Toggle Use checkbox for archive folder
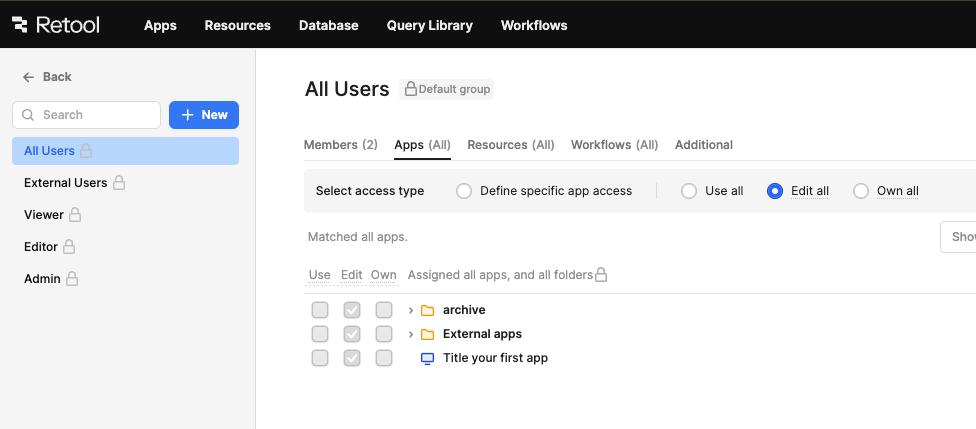Screen dimensions: 976x429 coord(320,310)
